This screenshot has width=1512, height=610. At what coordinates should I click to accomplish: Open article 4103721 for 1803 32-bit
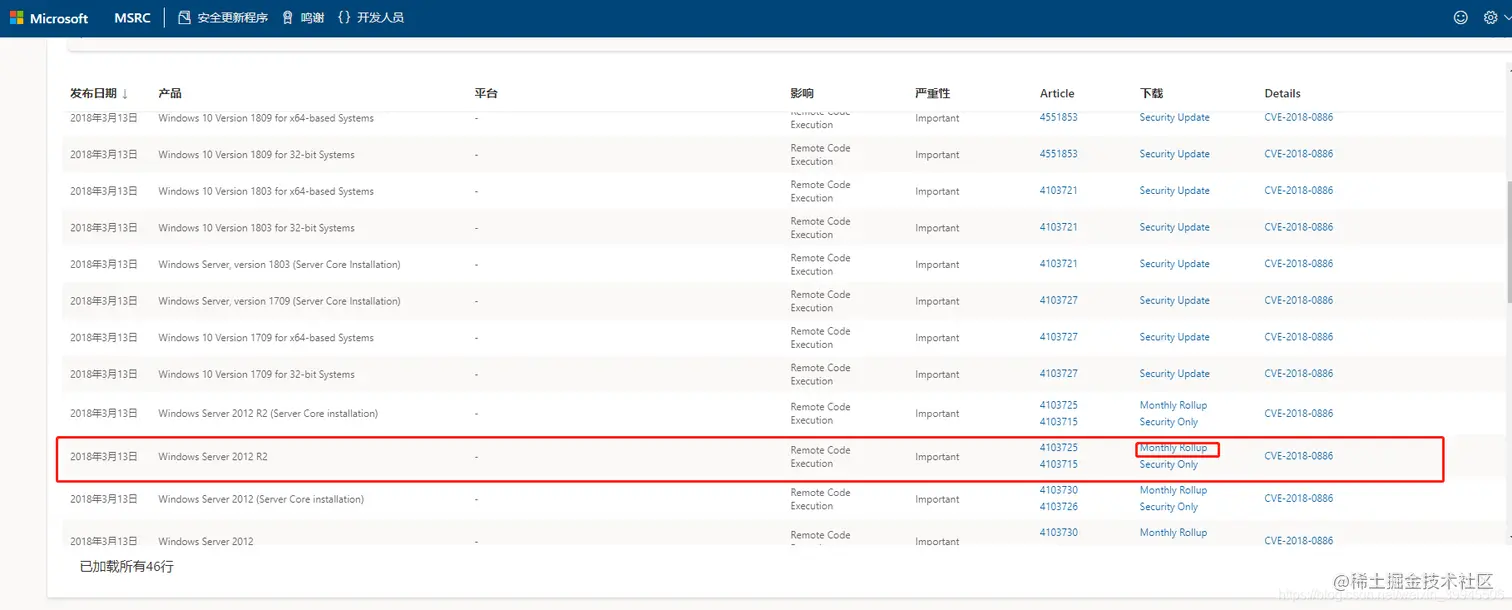pos(1059,227)
